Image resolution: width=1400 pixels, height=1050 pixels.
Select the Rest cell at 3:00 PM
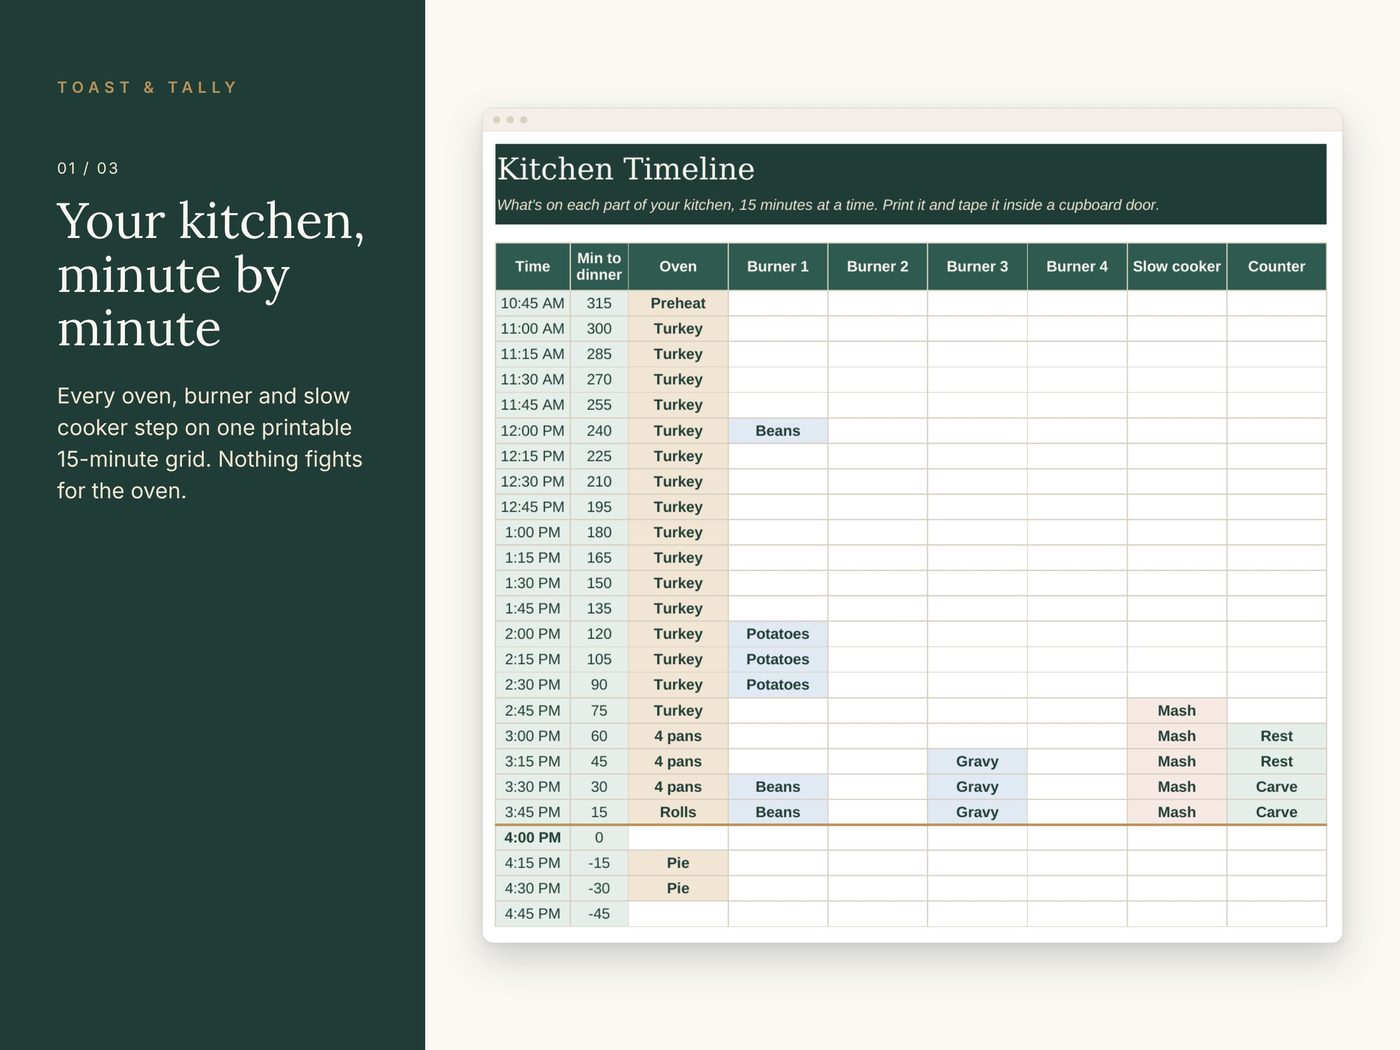[1277, 736]
